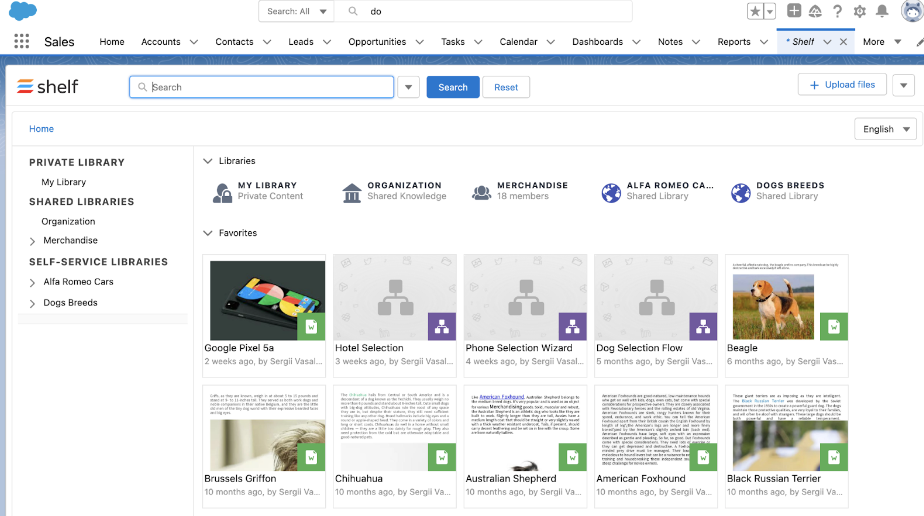The height and width of the screenshot is (516, 924).
Task: Click the Salesforce cloud logo
Action: [23, 11]
